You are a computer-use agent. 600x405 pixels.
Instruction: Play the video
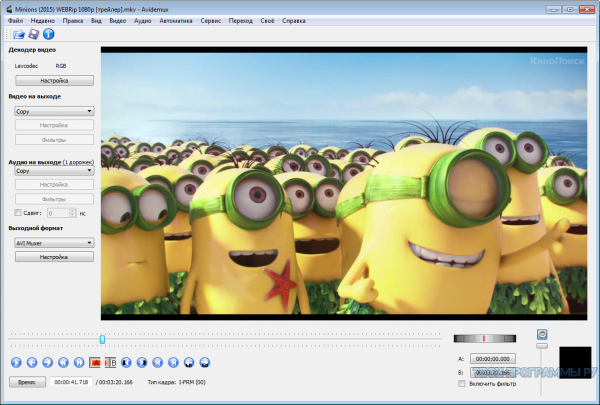(x=16, y=362)
